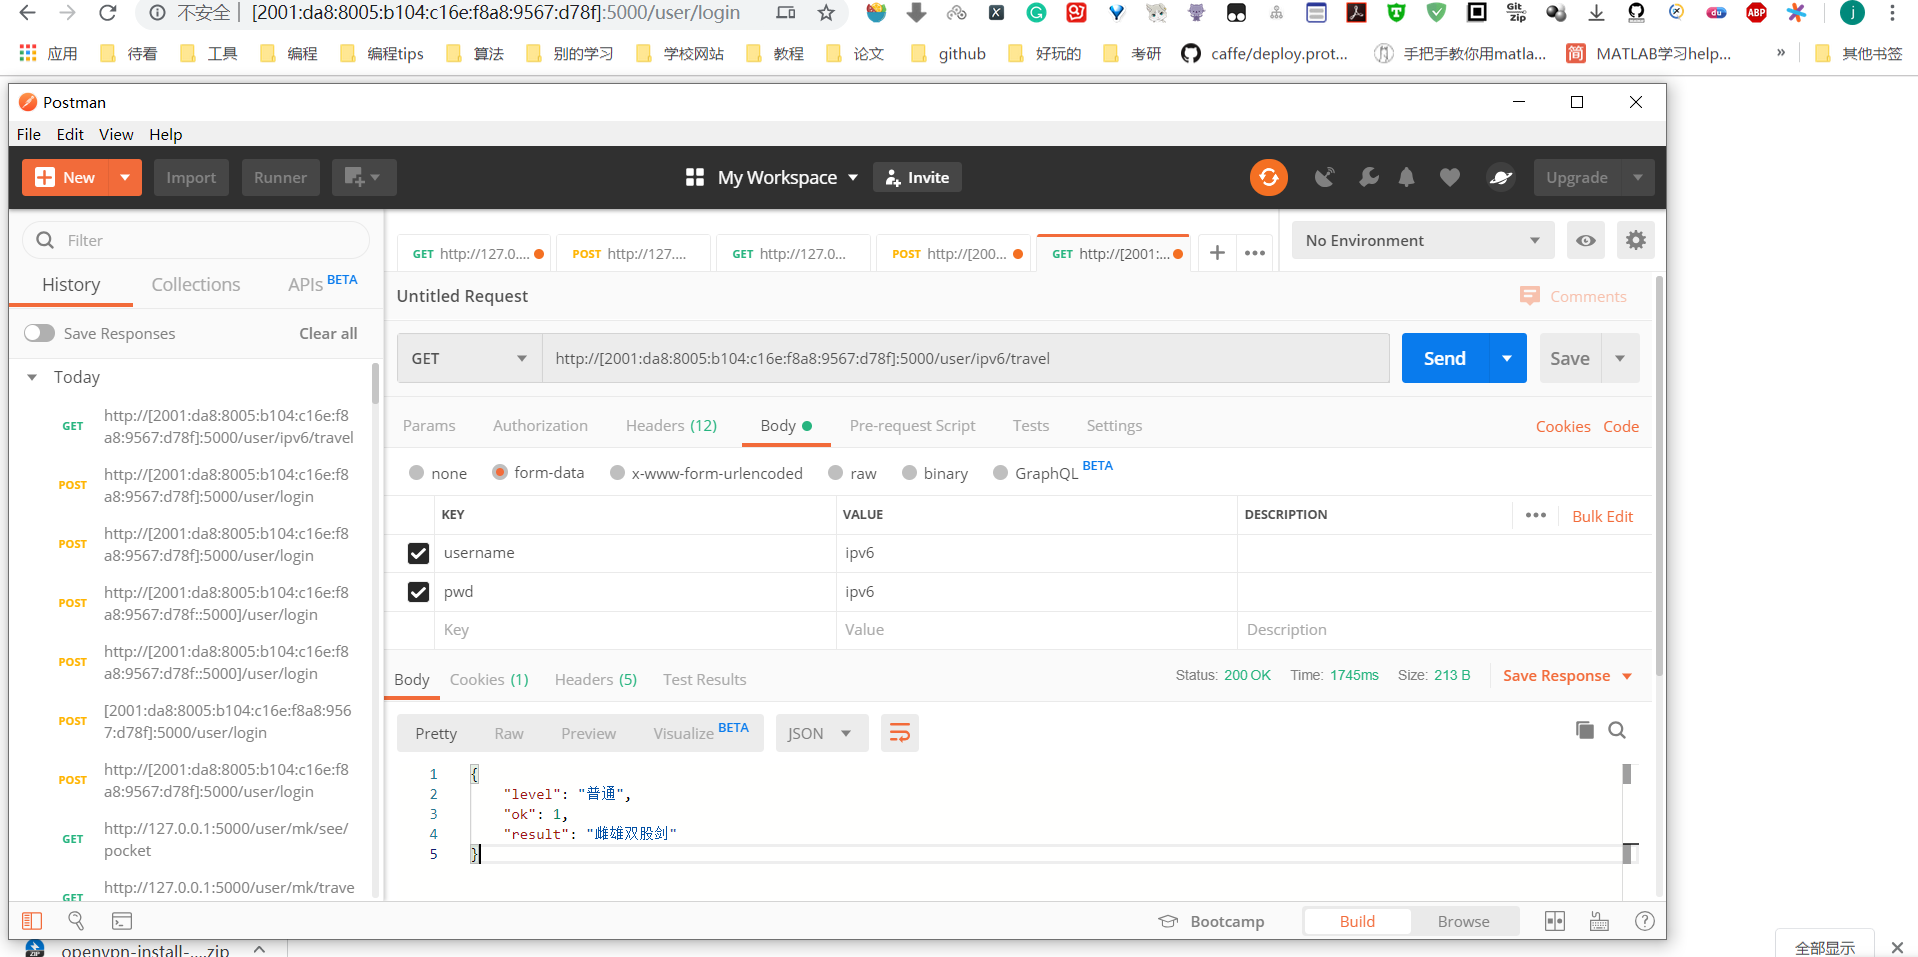Collapse the Today history group

tap(31, 377)
